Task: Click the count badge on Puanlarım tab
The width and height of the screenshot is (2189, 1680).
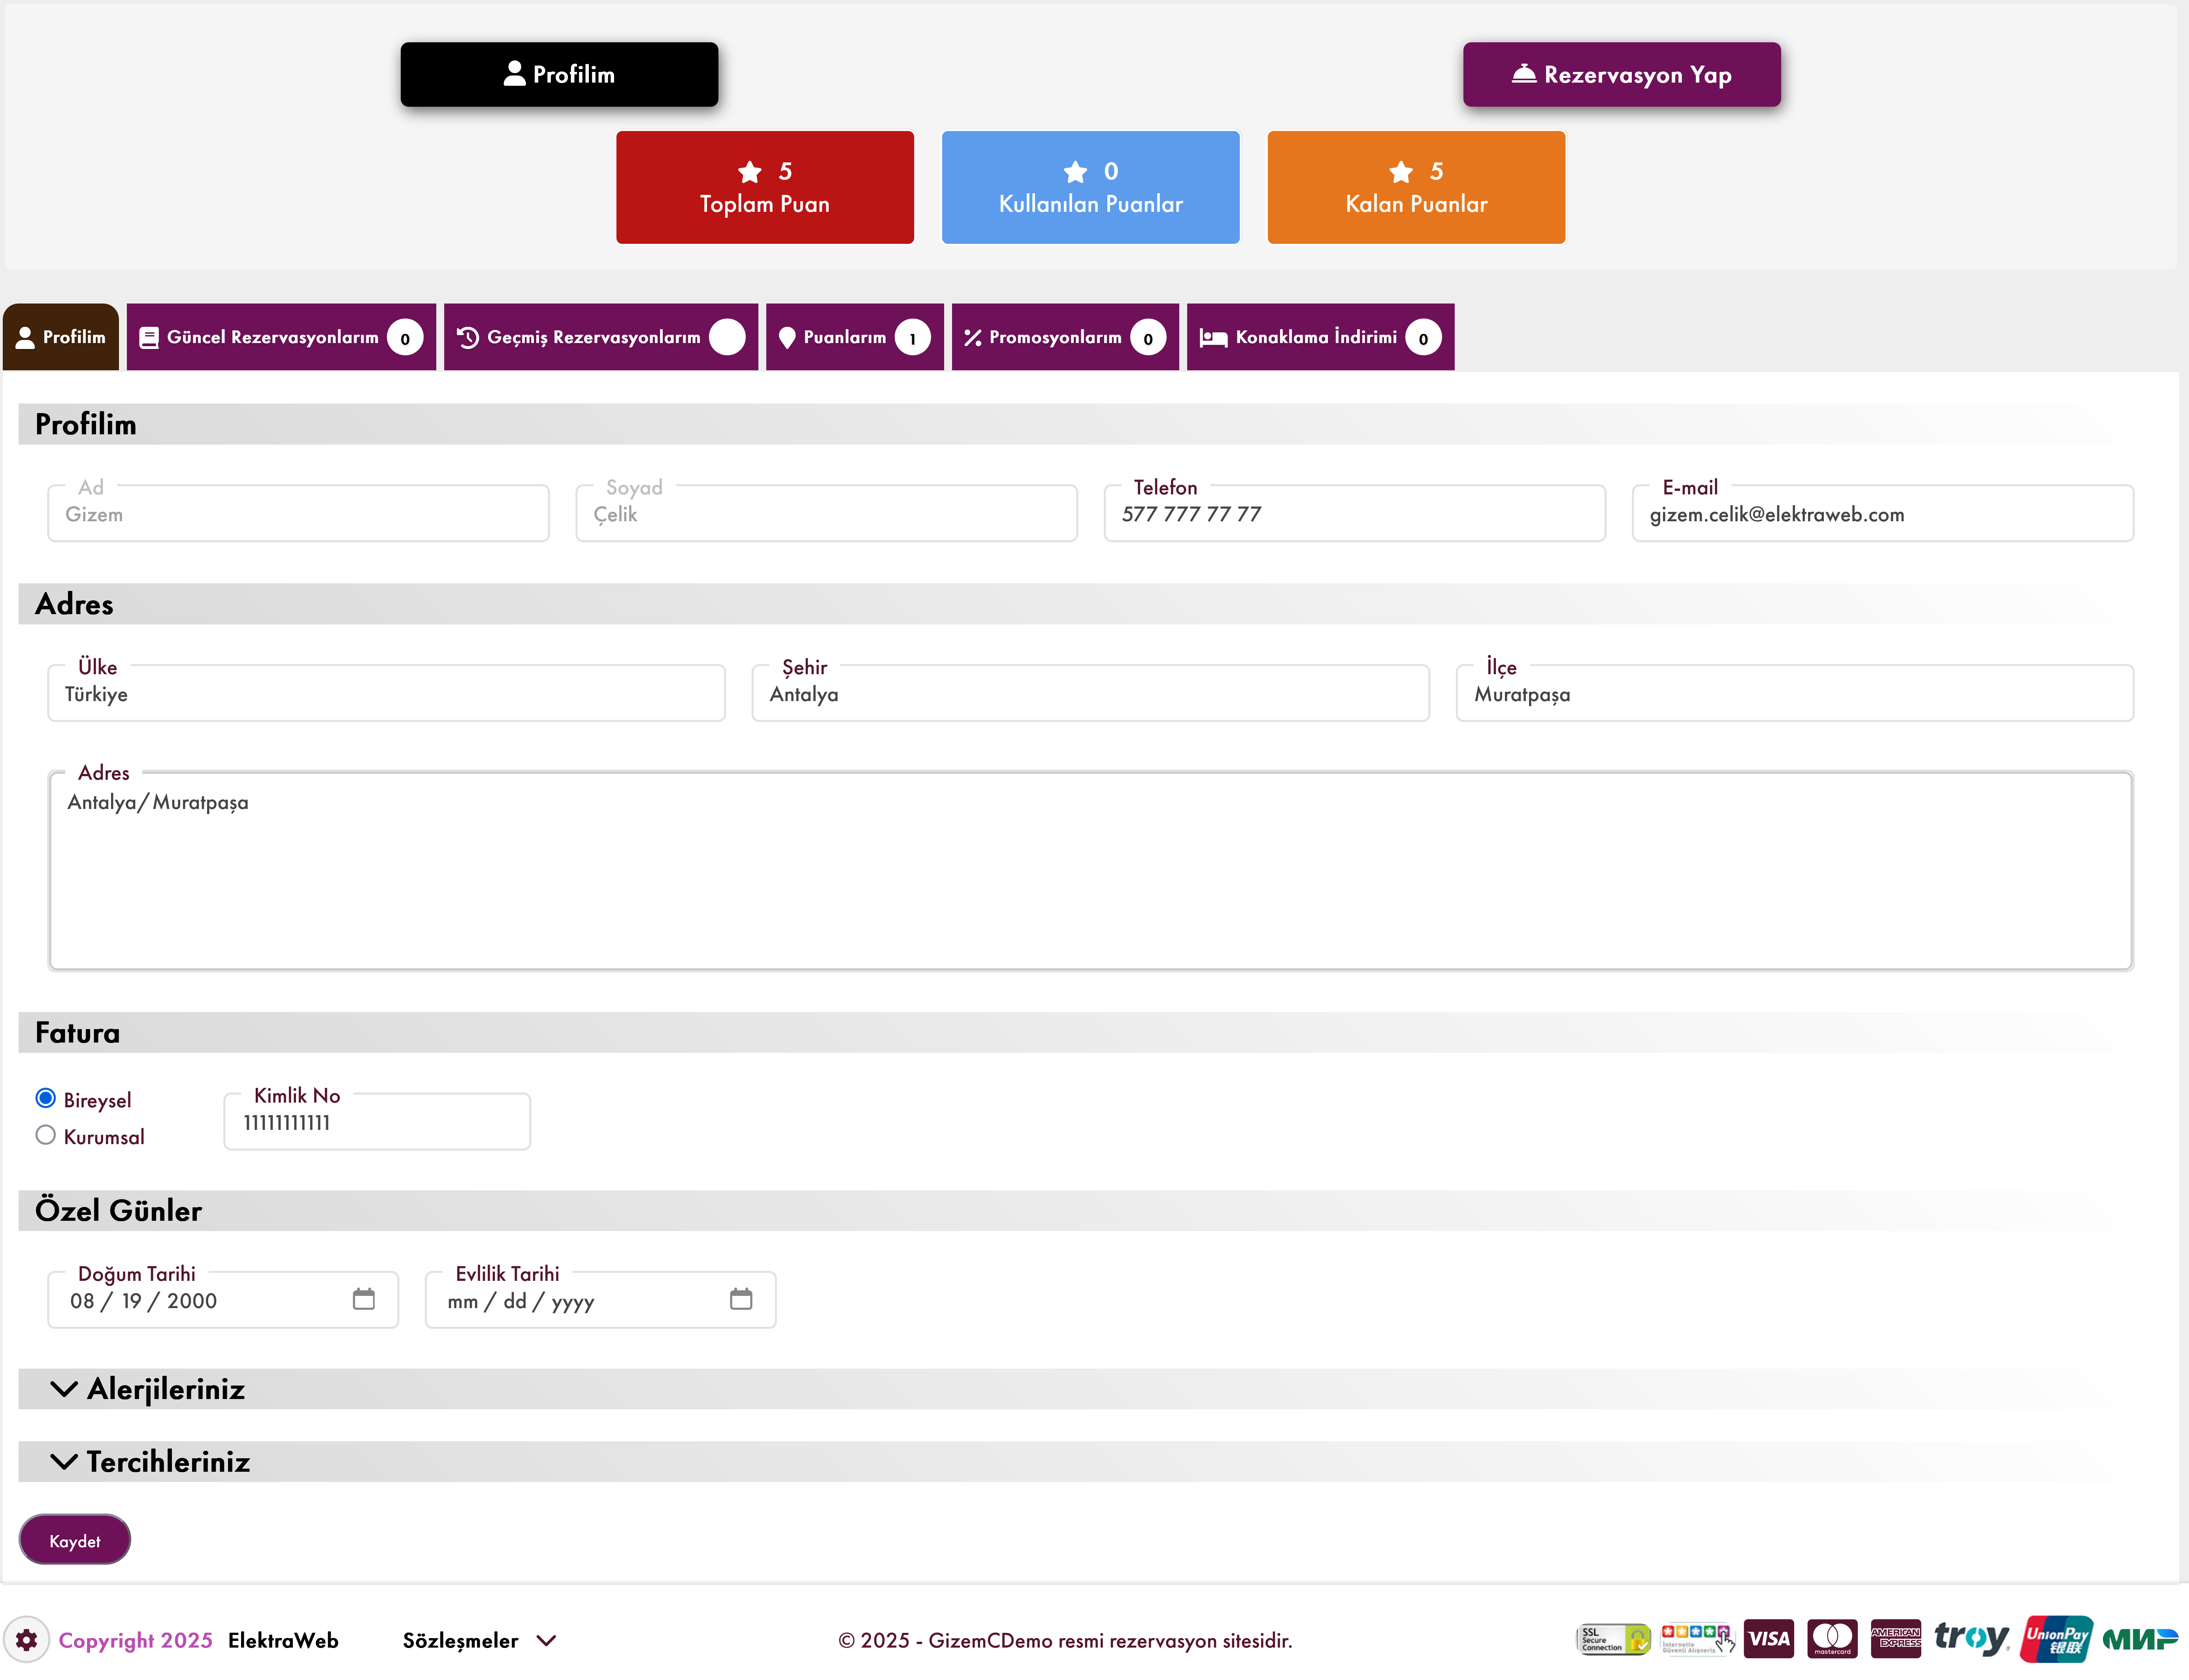Action: (x=912, y=337)
